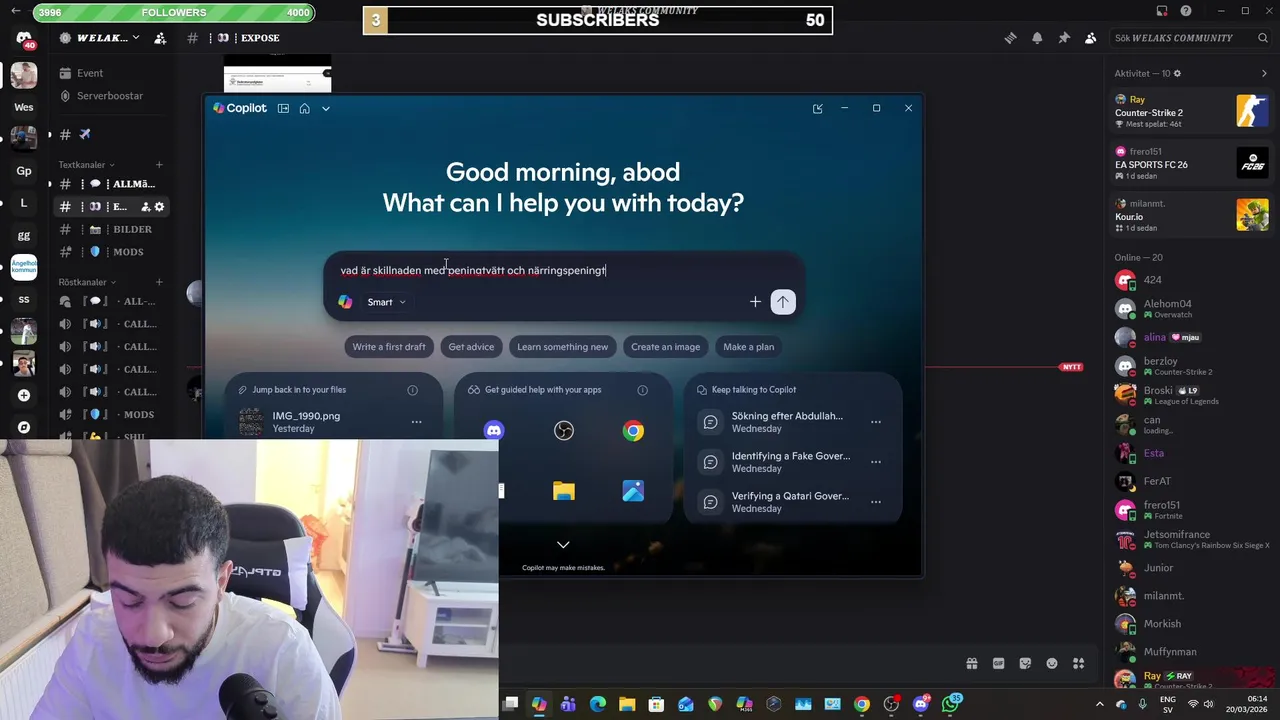The width and height of the screenshot is (1280, 720).
Task: Select ALLMÄ text channel
Action: 110,184
